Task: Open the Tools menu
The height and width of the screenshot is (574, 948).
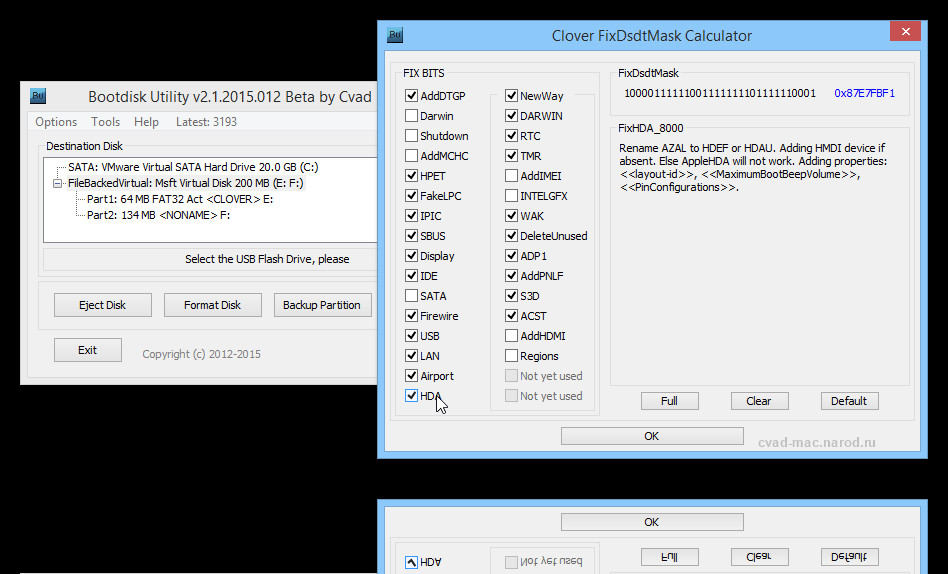Action: click(105, 122)
